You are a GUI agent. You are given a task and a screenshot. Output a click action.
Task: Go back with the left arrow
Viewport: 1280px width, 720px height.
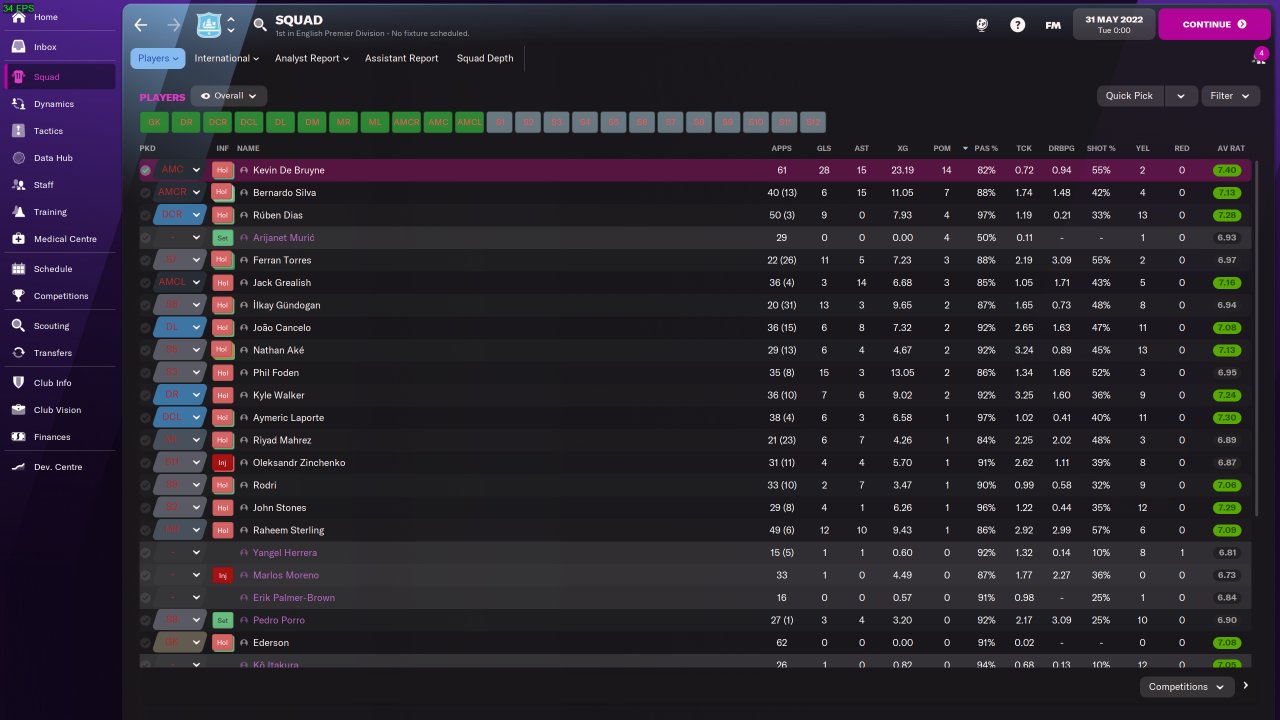click(141, 25)
